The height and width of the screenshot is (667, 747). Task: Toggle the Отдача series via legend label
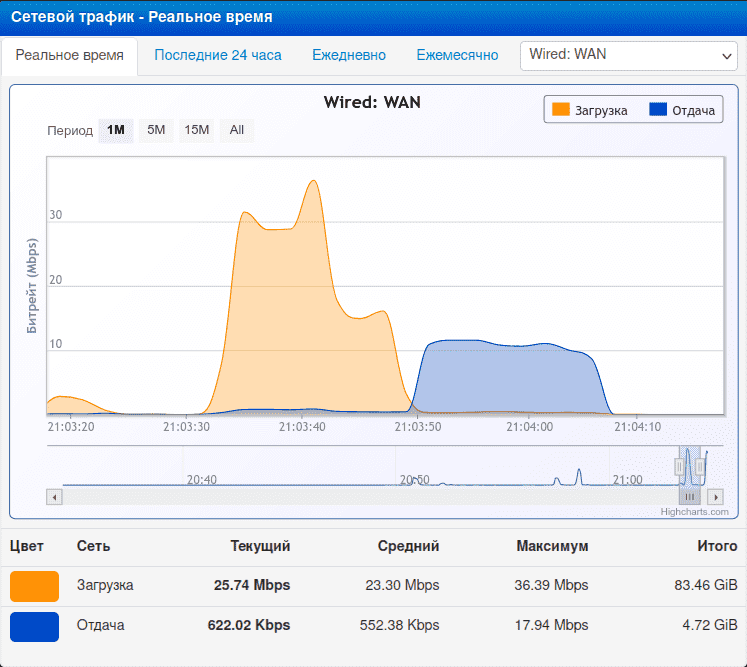[x=693, y=110]
